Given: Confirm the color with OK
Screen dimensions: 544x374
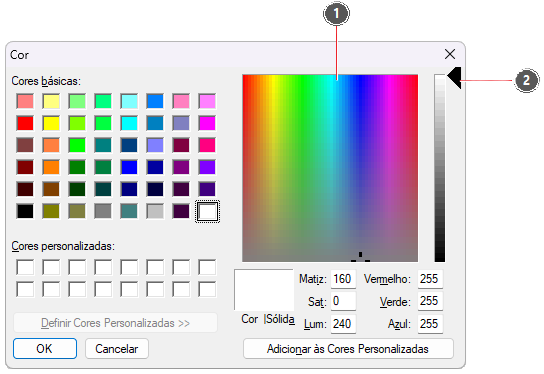Looking at the screenshot, I should pyautogui.click(x=45, y=348).
